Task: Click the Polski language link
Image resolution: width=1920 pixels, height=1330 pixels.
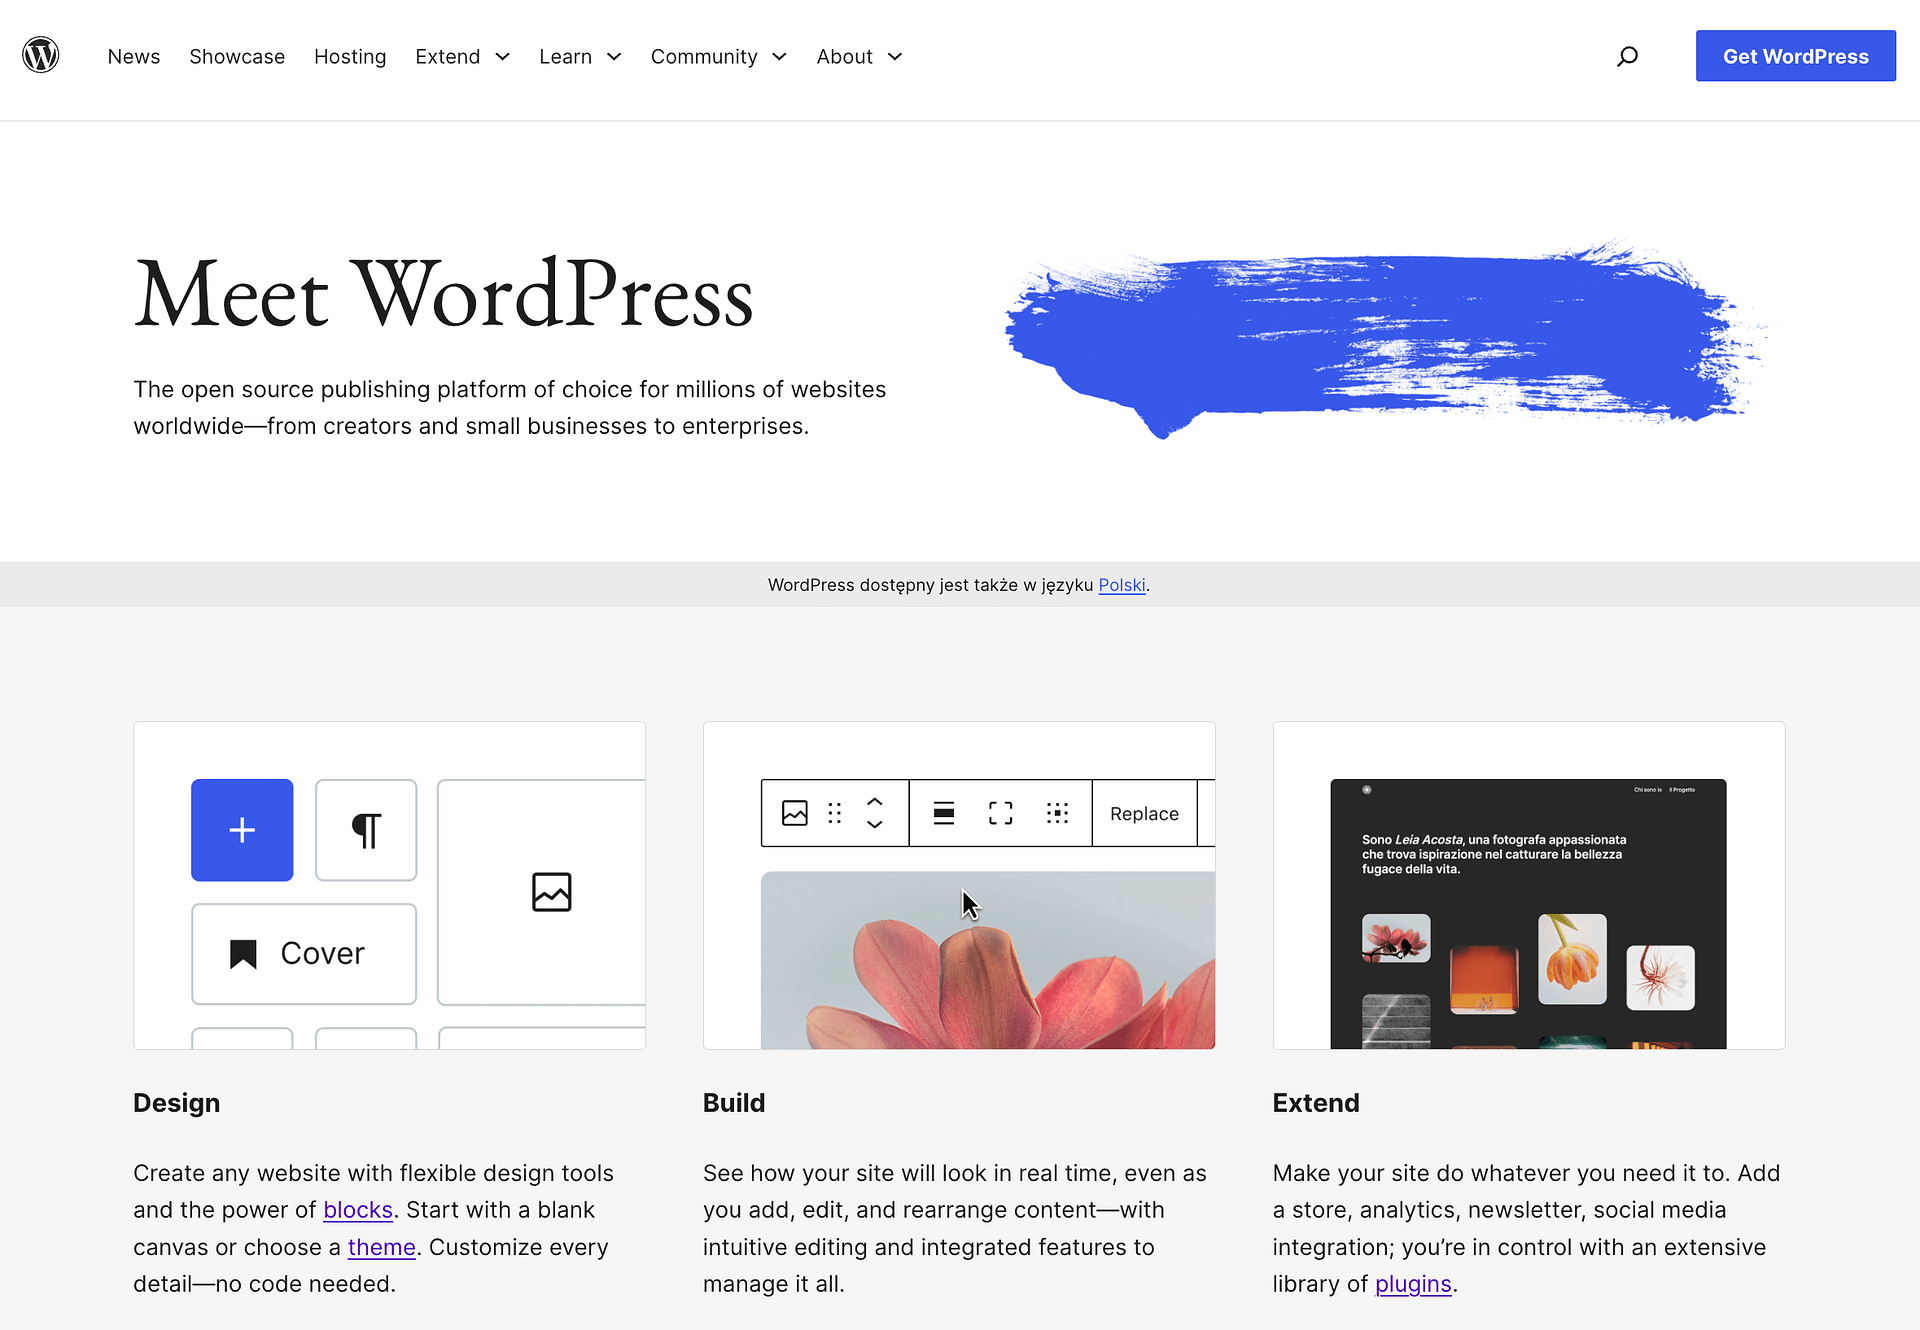Action: 1120,583
